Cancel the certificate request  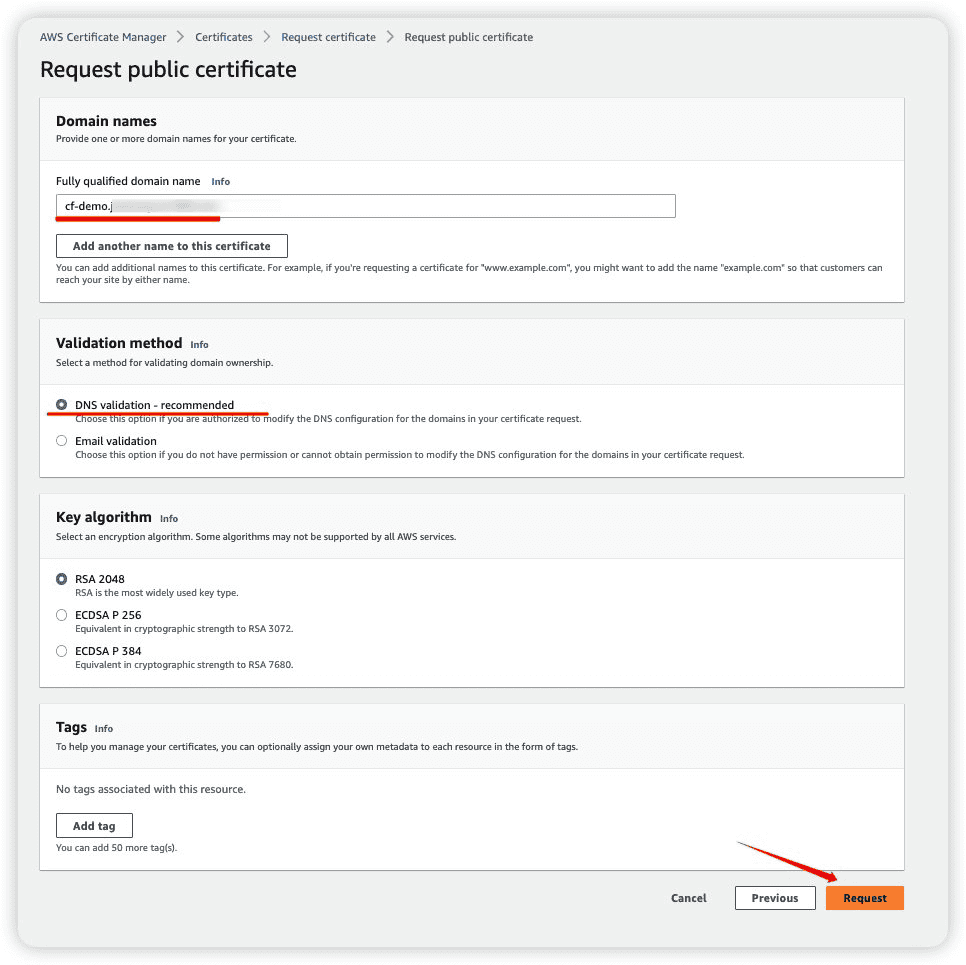tap(688, 898)
